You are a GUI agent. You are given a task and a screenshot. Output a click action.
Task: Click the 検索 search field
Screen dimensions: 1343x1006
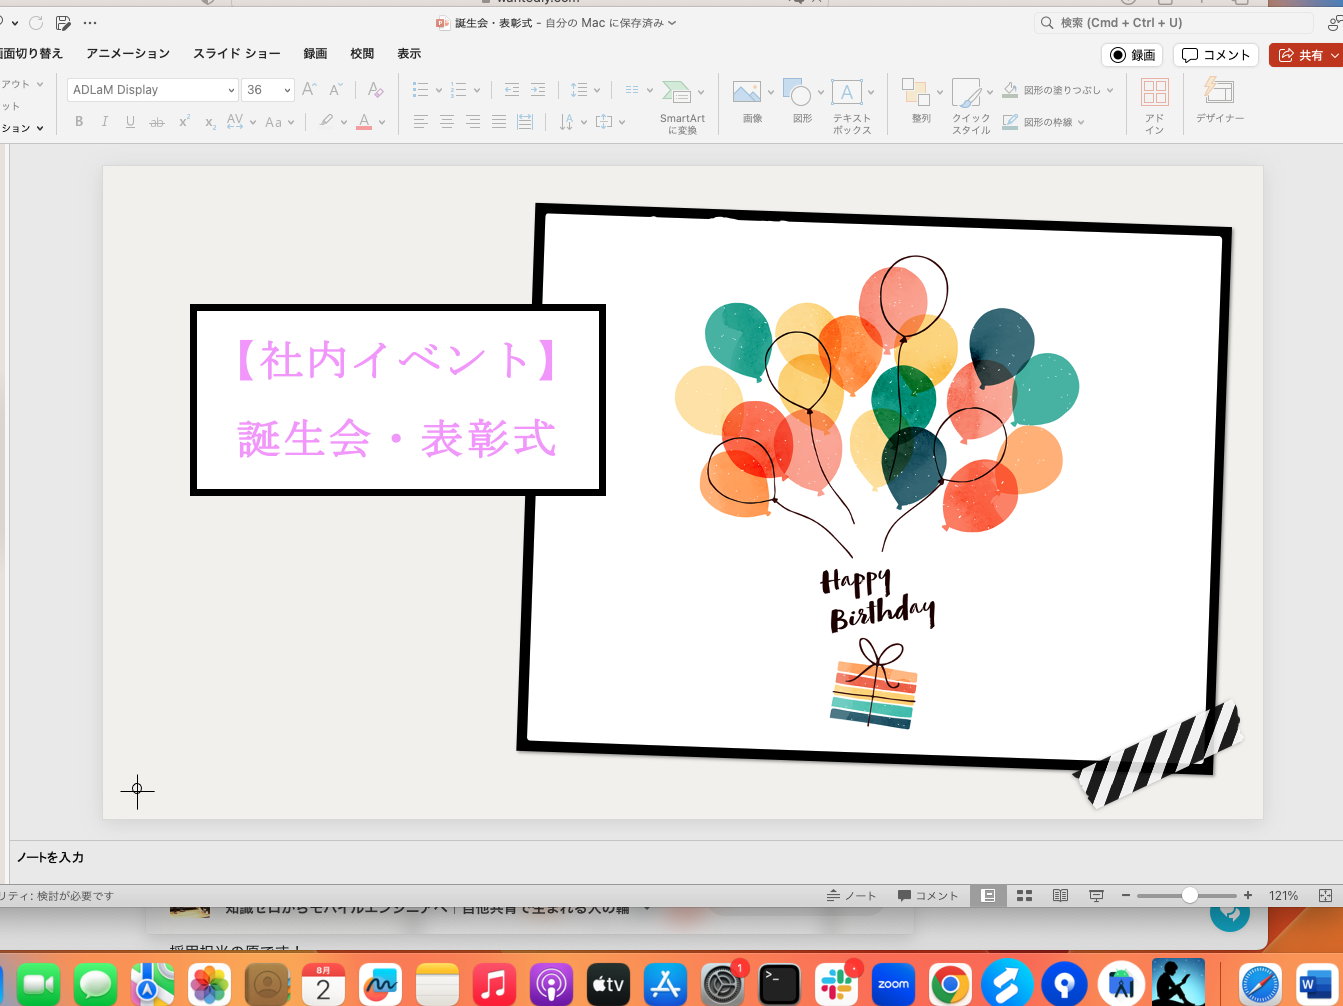click(x=1174, y=22)
